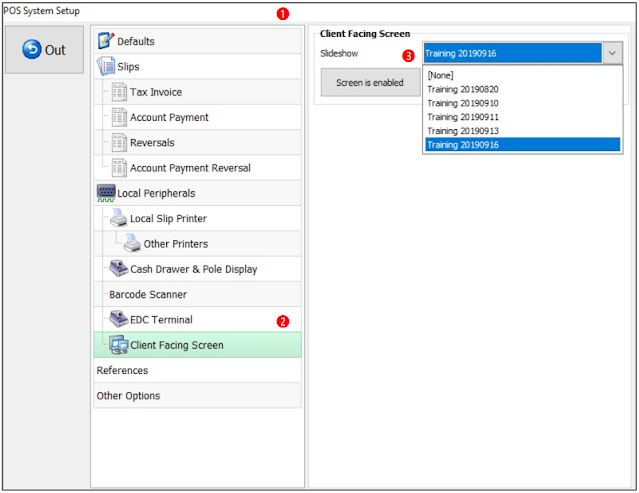Image resolution: width=639 pixels, height=493 pixels.
Task: Click the Local Peripherals port icon
Action: tap(106, 193)
